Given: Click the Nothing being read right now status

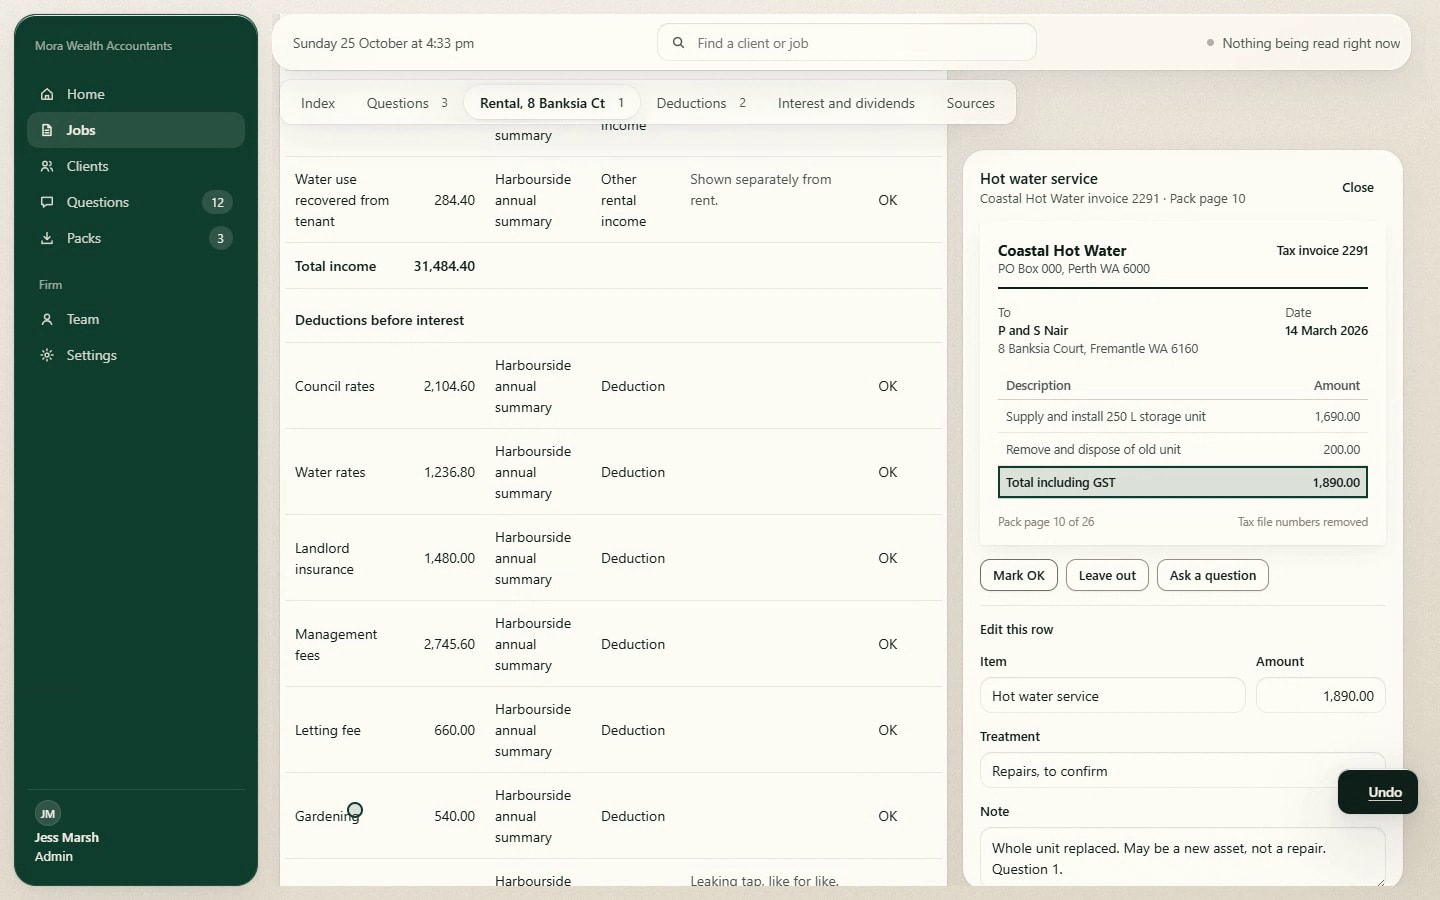Looking at the screenshot, I should click(x=1302, y=43).
